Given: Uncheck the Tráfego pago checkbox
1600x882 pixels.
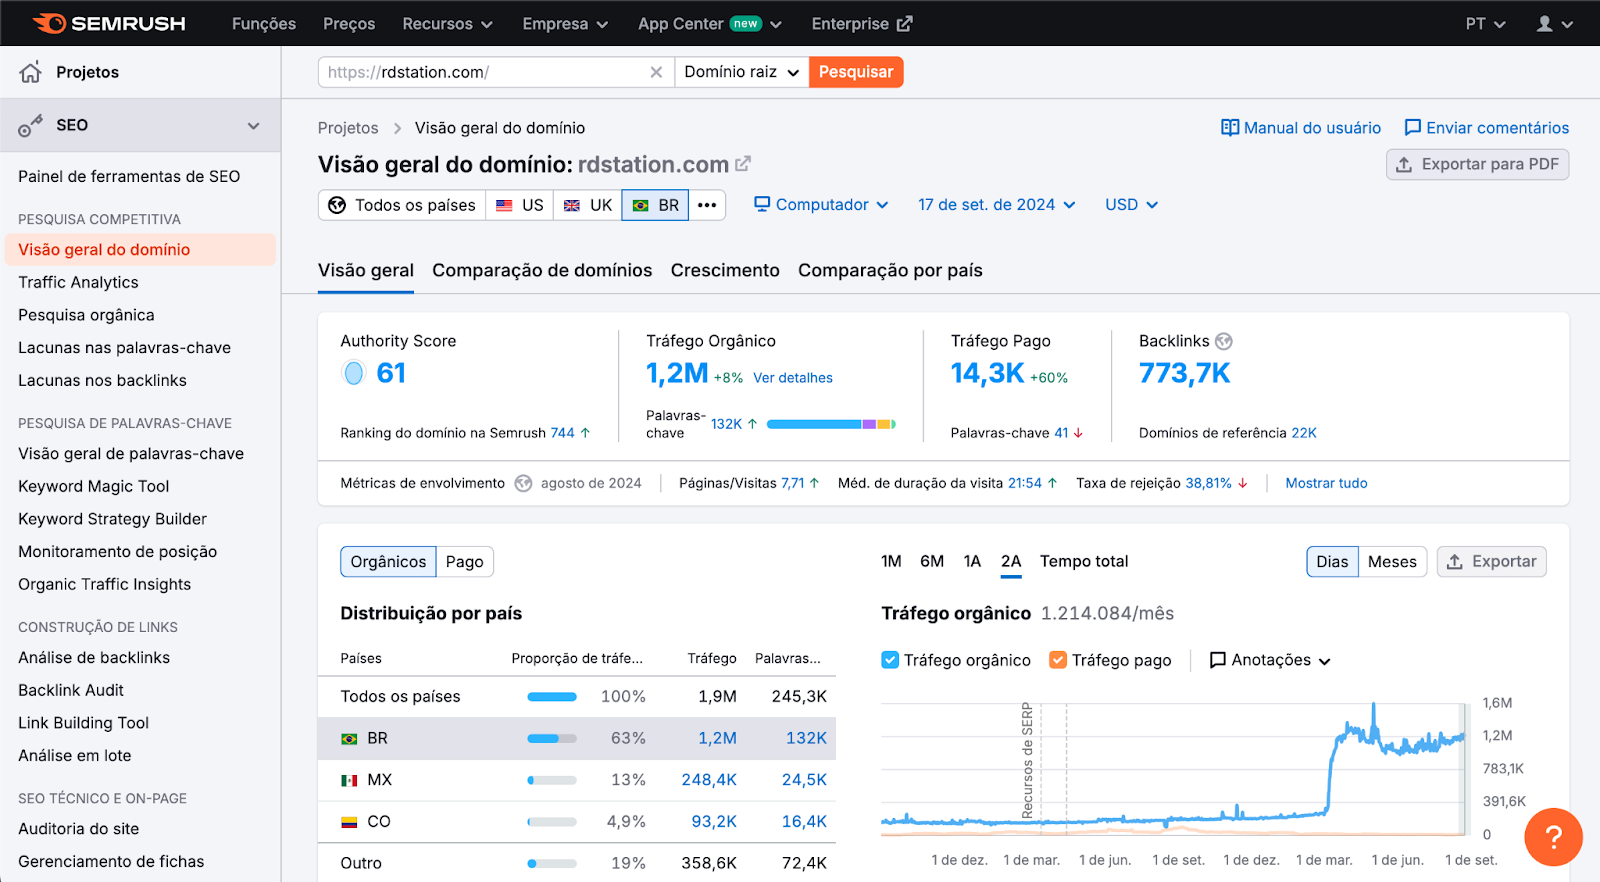Looking at the screenshot, I should [x=1058, y=660].
